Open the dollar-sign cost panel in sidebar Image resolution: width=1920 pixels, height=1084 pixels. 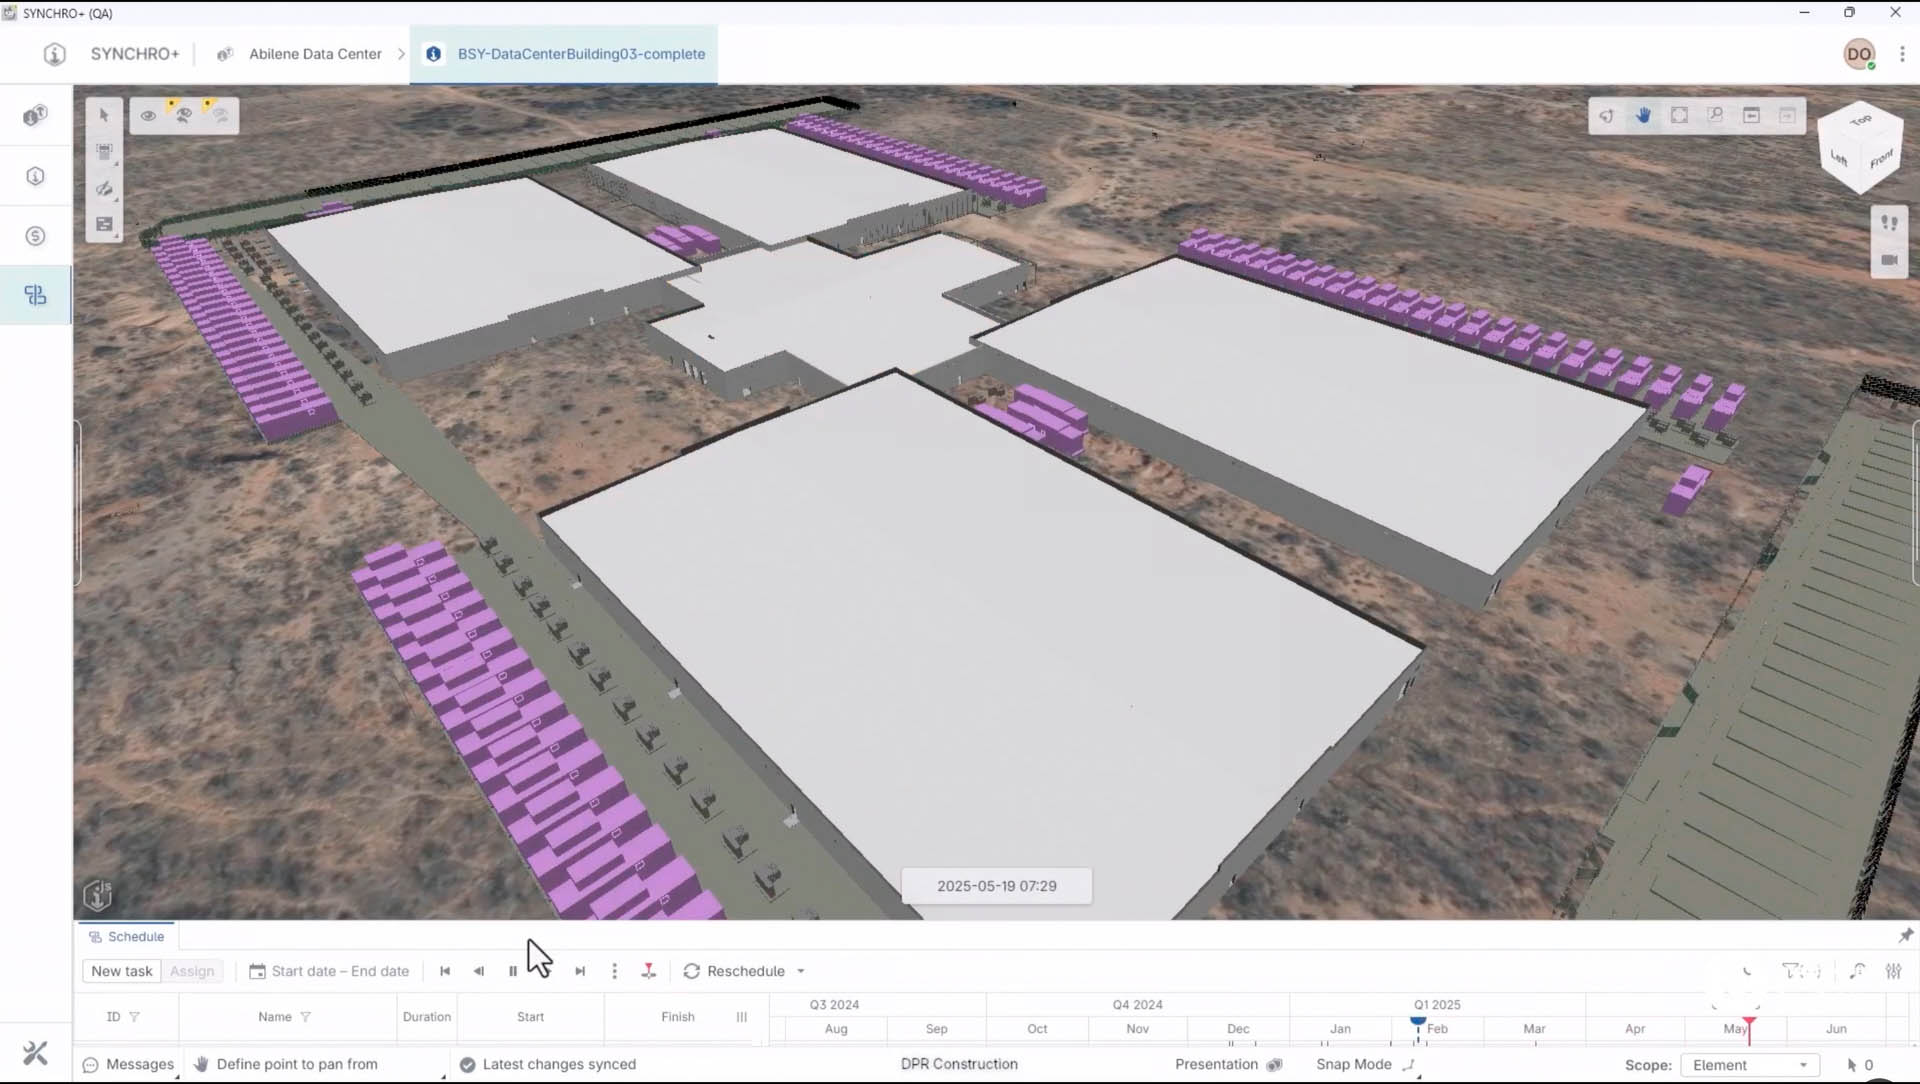[36, 236]
